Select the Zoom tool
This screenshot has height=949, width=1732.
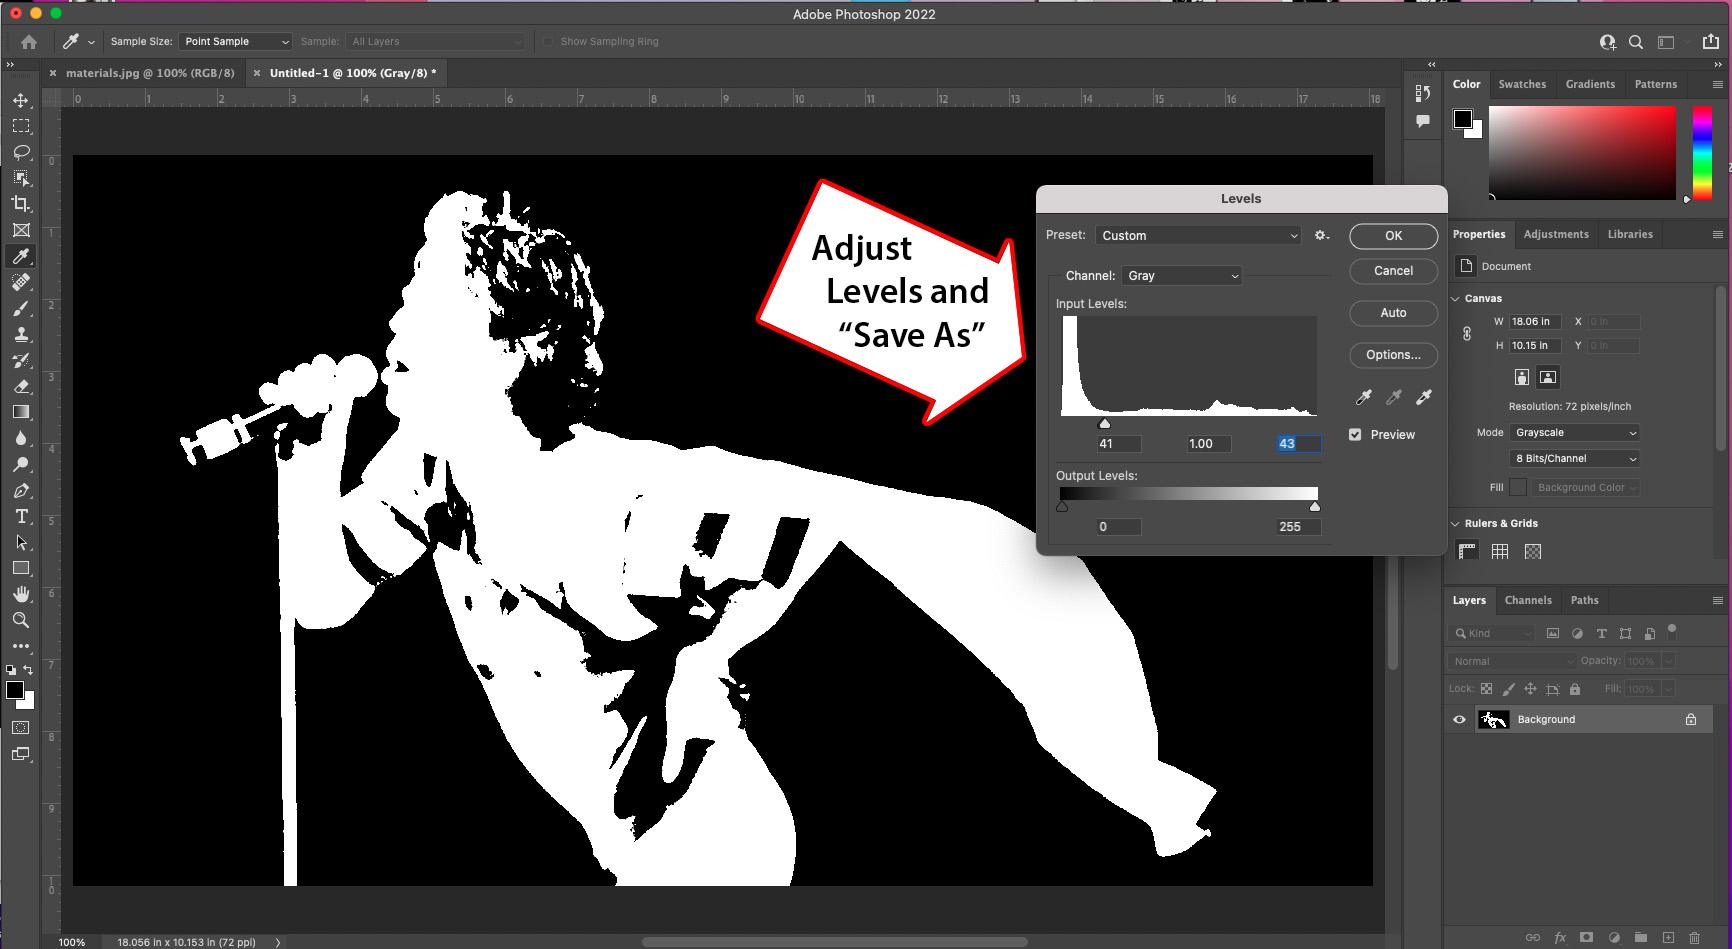pos(21,620)
